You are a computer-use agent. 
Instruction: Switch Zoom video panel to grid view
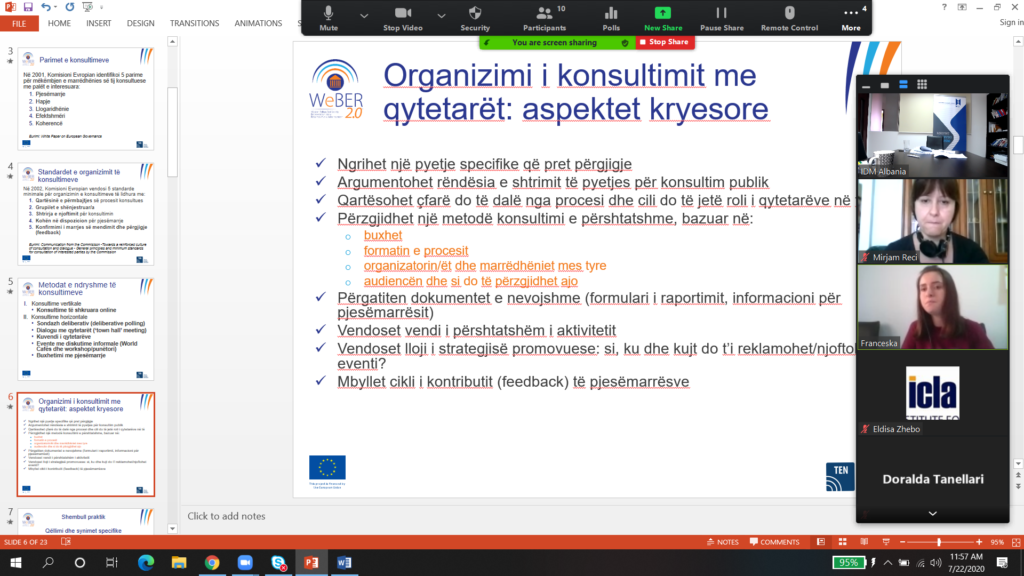922,85
